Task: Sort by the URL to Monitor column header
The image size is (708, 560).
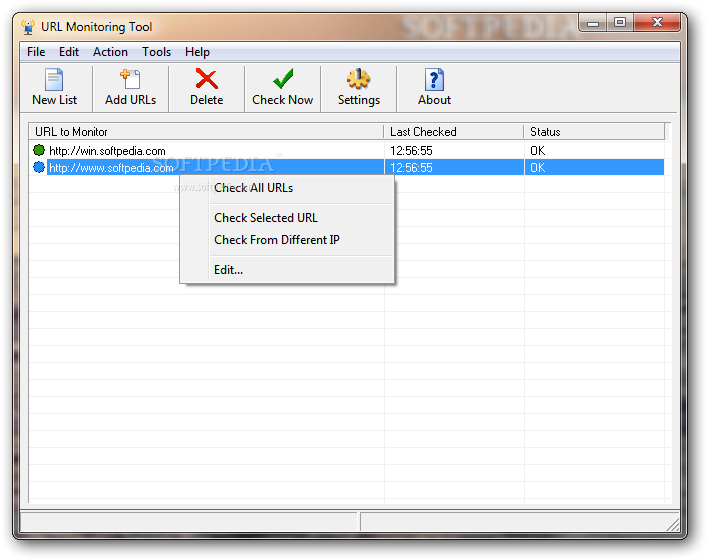Action: click(206, 132)
